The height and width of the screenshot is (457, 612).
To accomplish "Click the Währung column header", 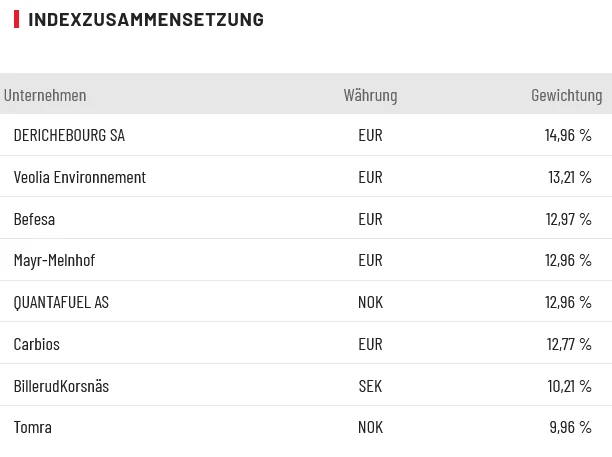I will 370,95.
